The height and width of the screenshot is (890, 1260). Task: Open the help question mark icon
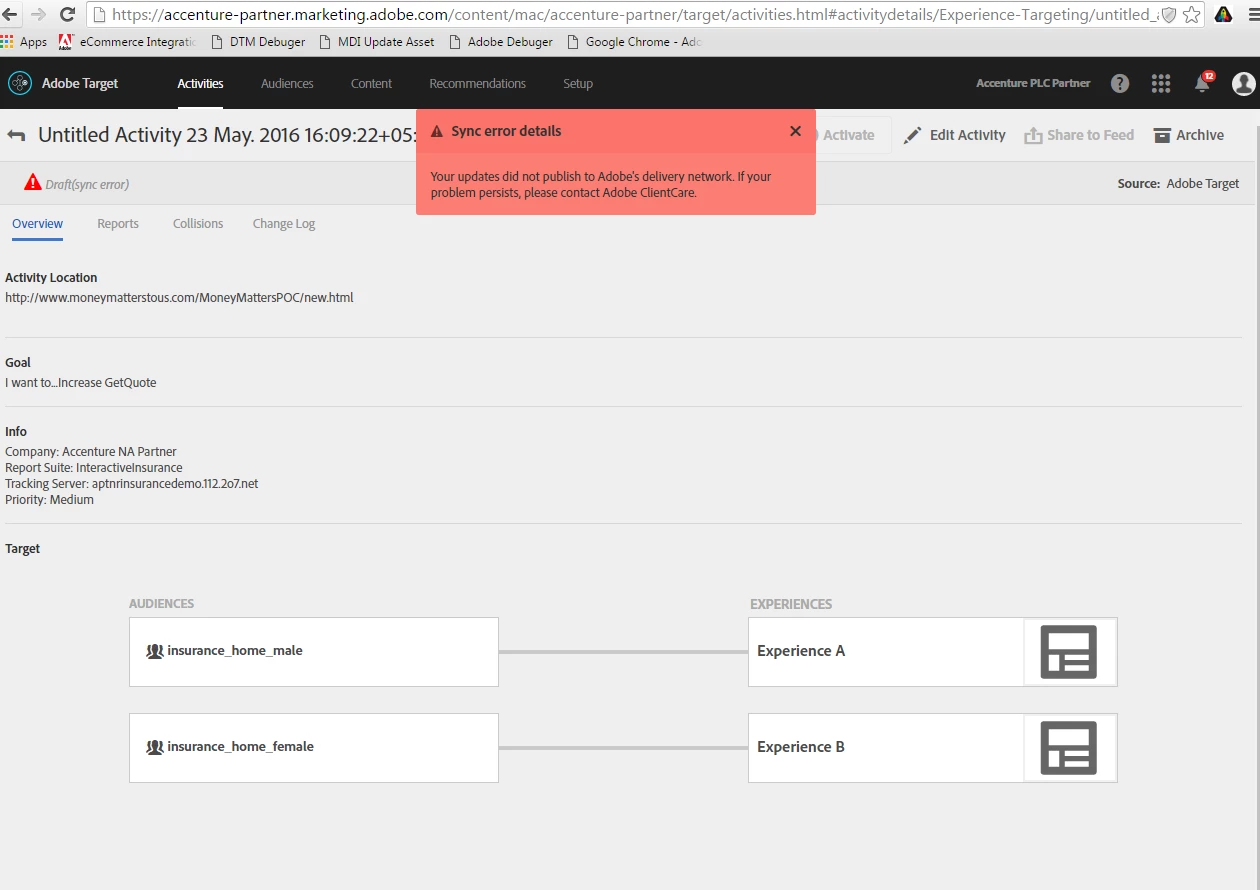[x=1120, y=84]
